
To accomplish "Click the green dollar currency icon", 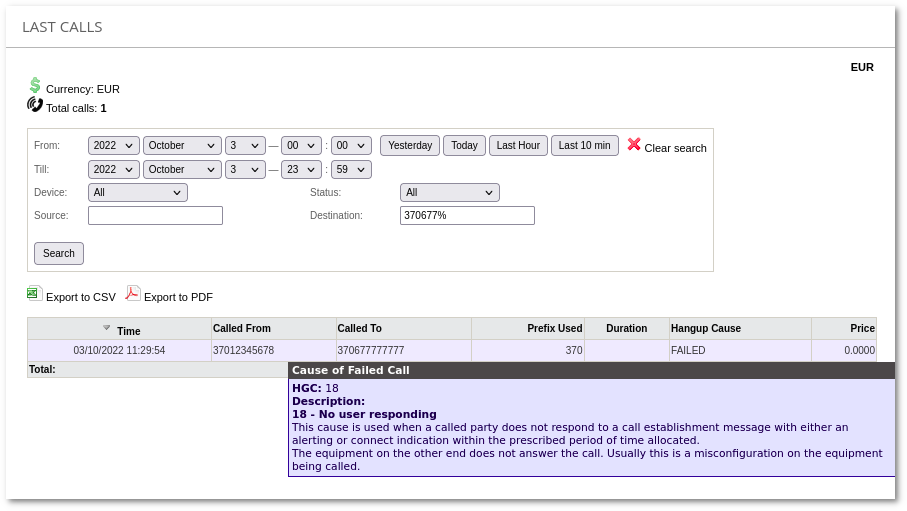I will click(x=35, y=86).
